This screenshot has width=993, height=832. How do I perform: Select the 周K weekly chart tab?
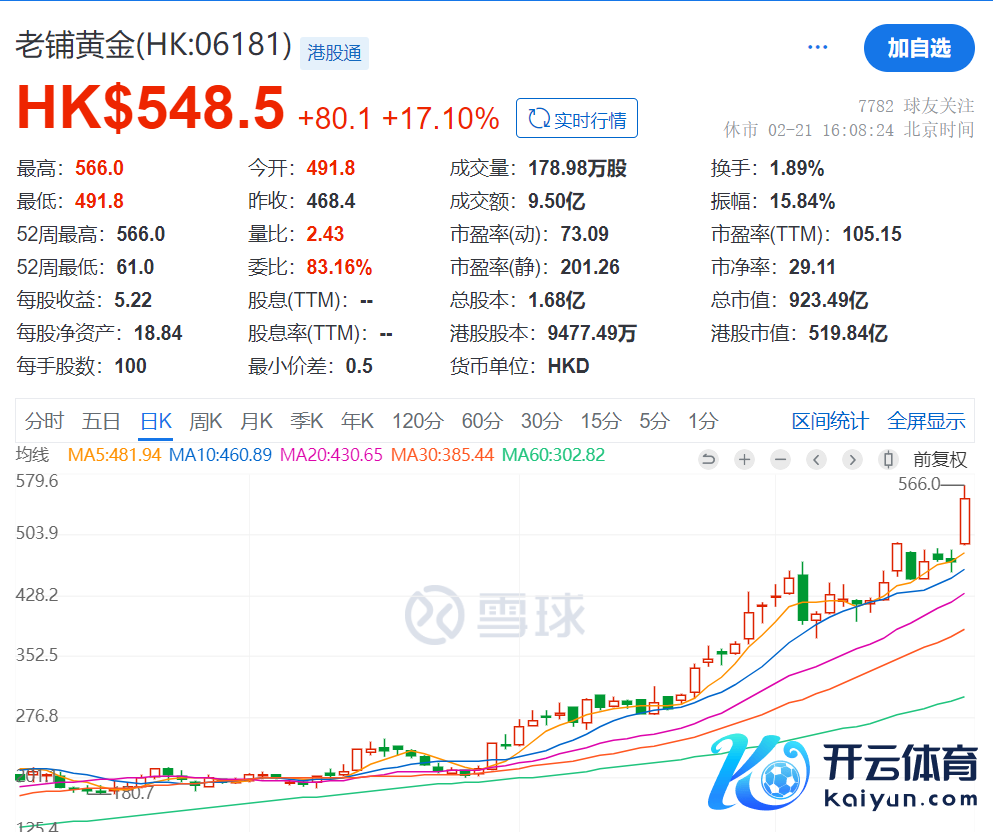coord(205,421)
